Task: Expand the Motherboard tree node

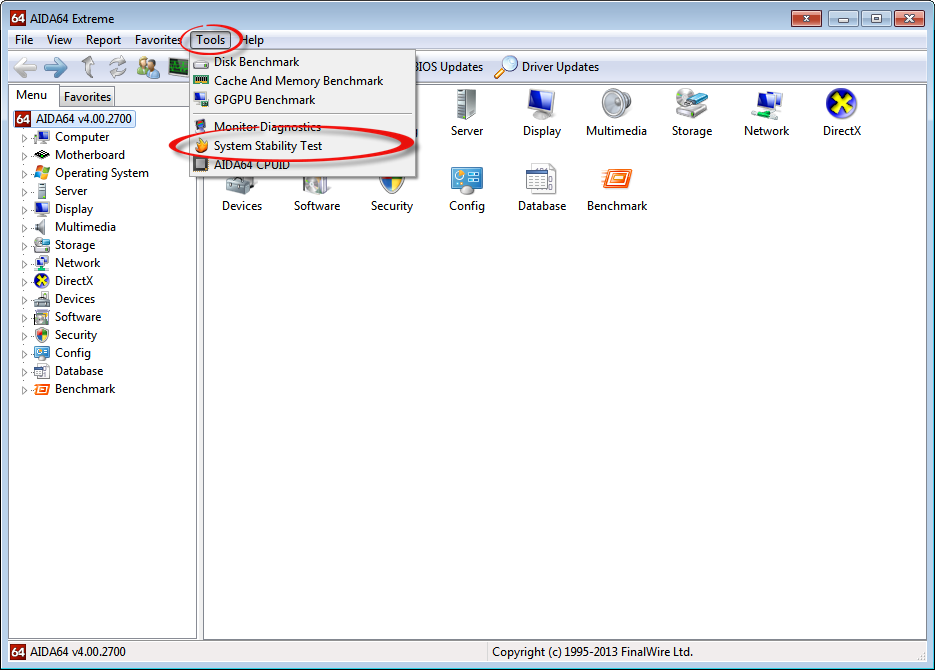Action: click(24, 156)
